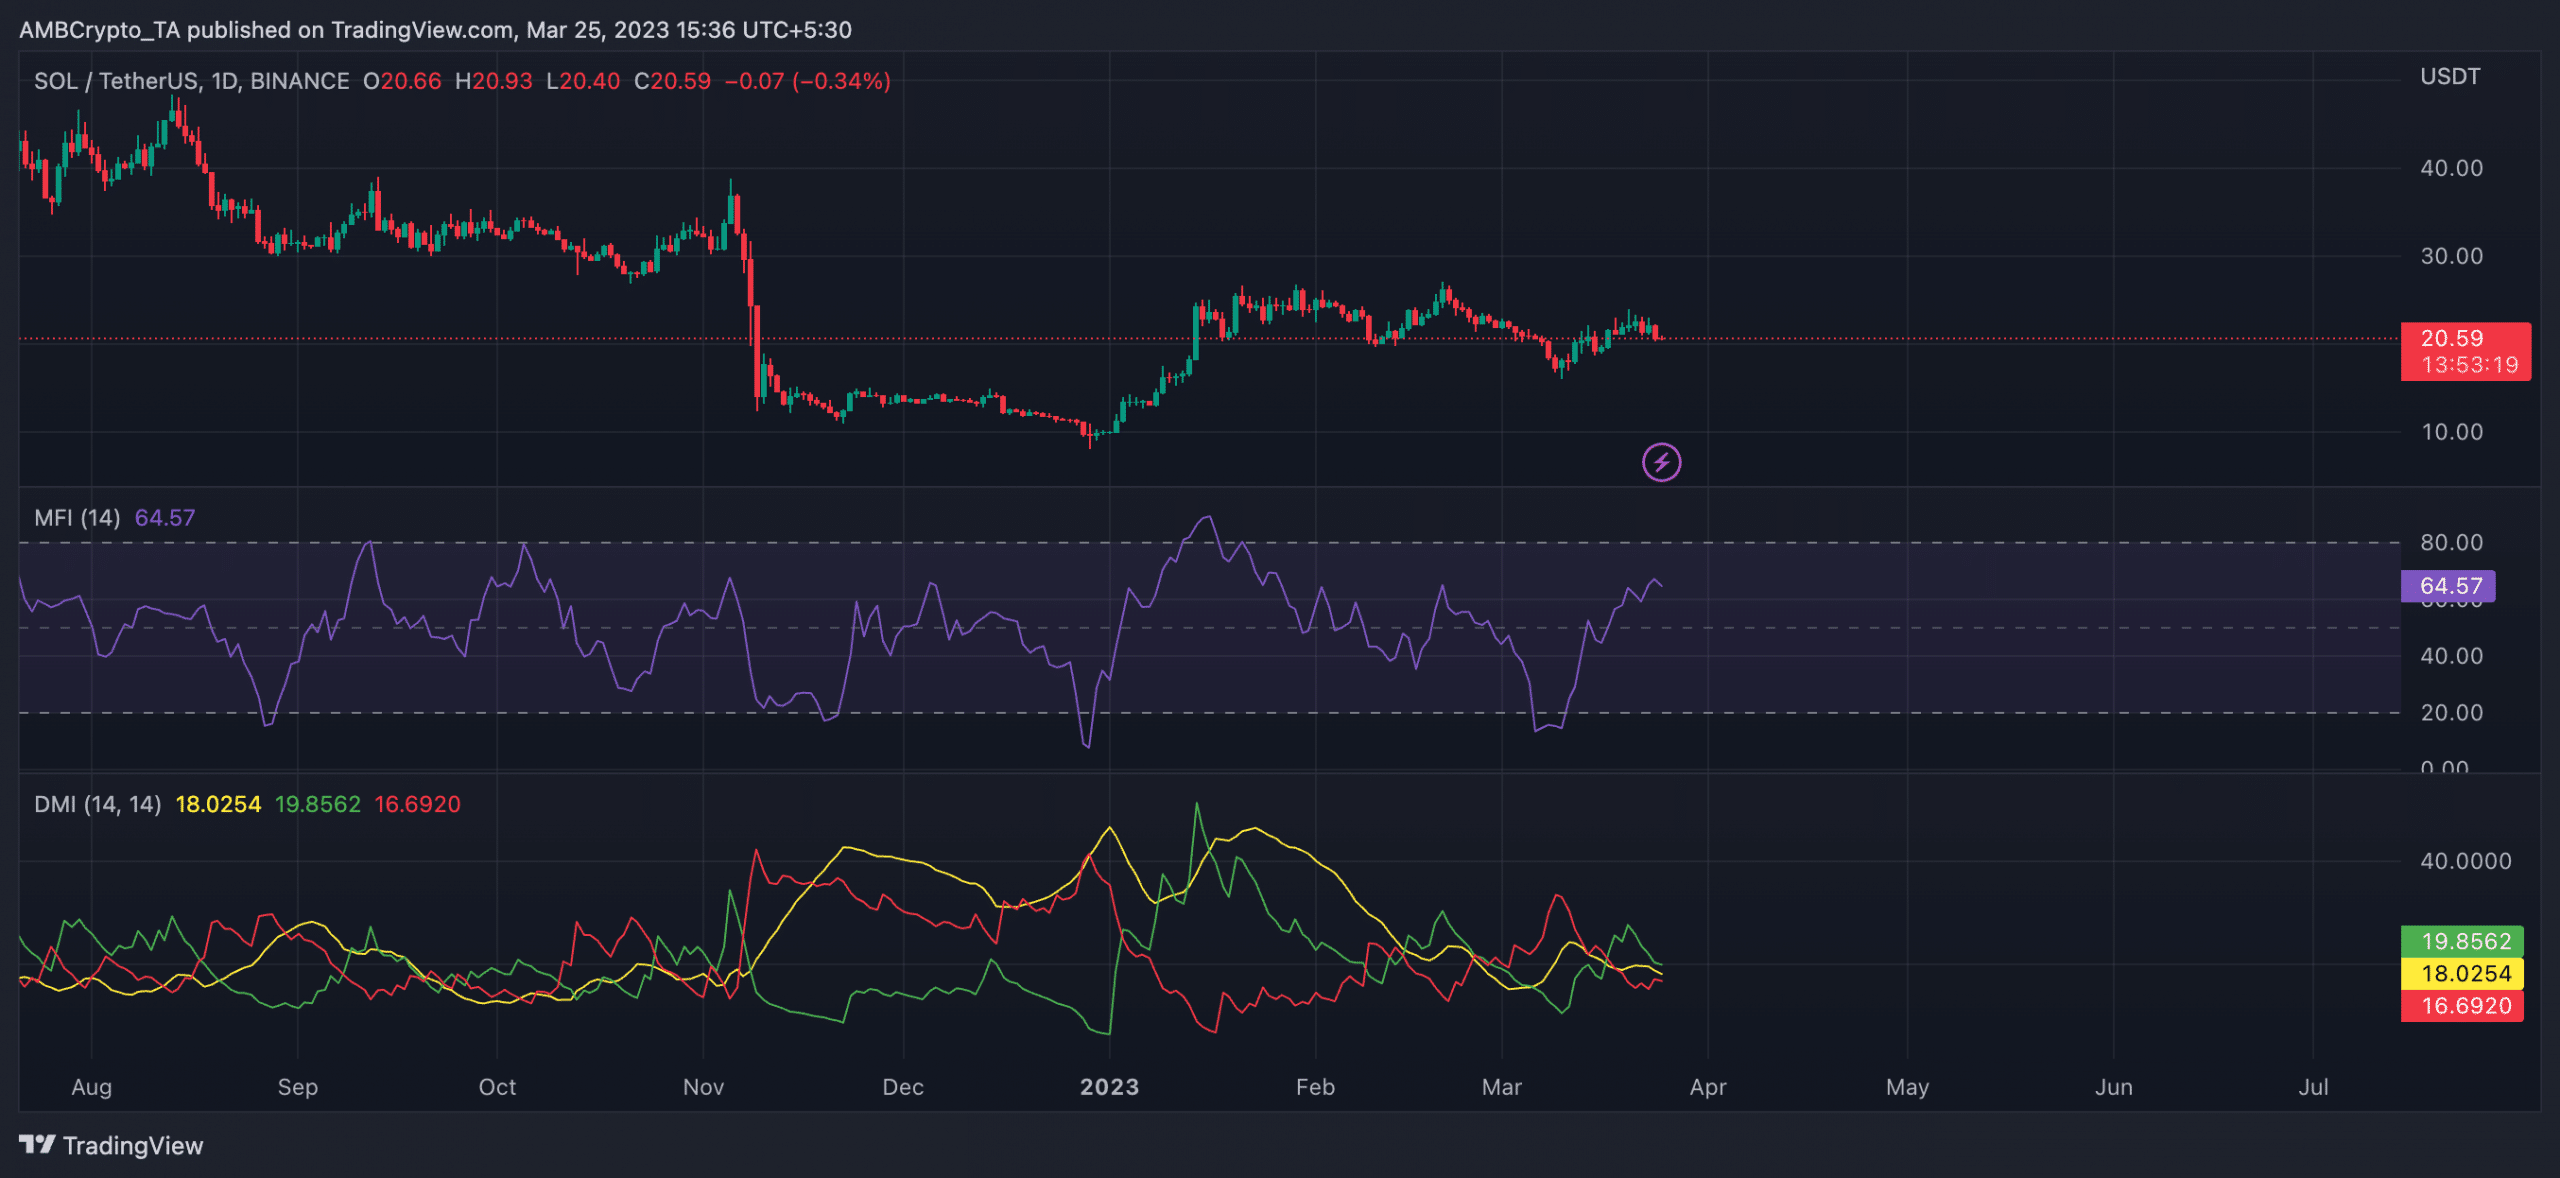Click the MFI (14) indicator label
This screenshot has height=1178, width=2560.
point(77,517)
